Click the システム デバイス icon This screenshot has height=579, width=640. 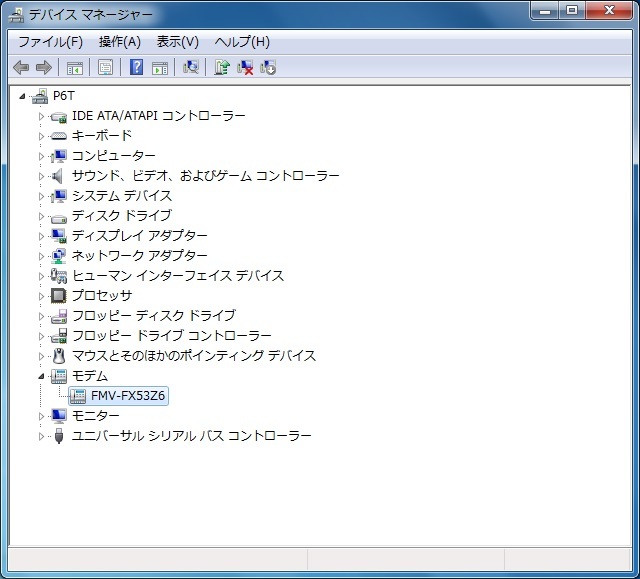[x=59, y=196]
